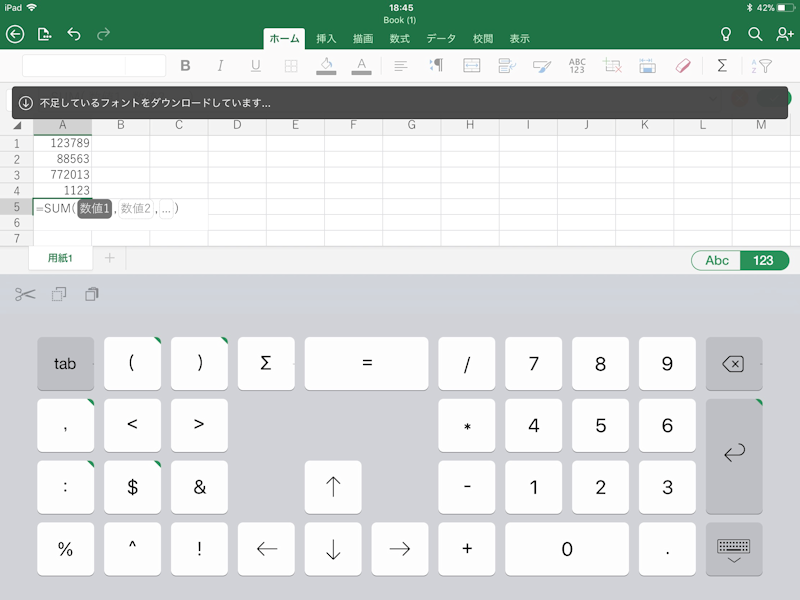
Task: Tap the colon key
Action: pos(65,487)
